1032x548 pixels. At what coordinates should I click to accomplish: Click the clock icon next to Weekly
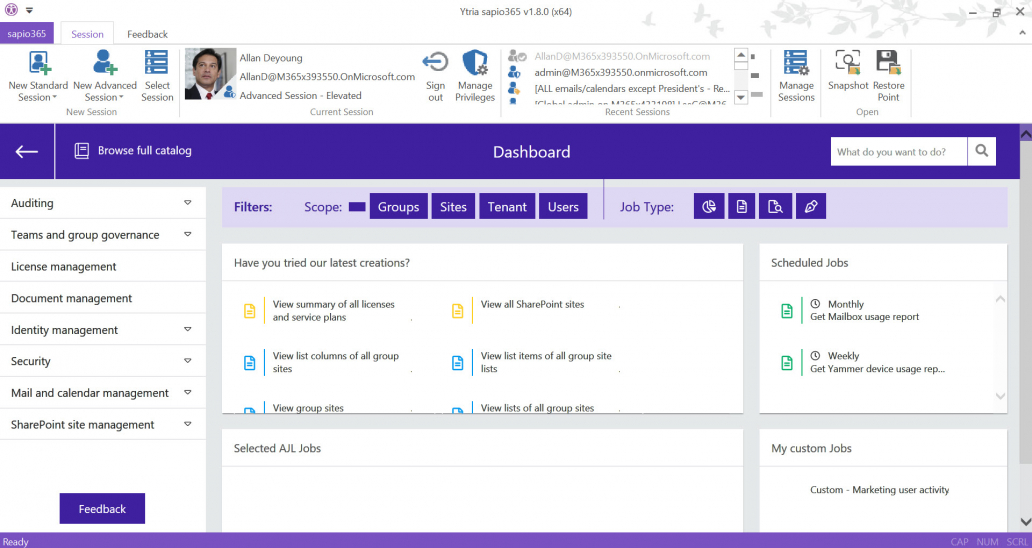(815, 356)
